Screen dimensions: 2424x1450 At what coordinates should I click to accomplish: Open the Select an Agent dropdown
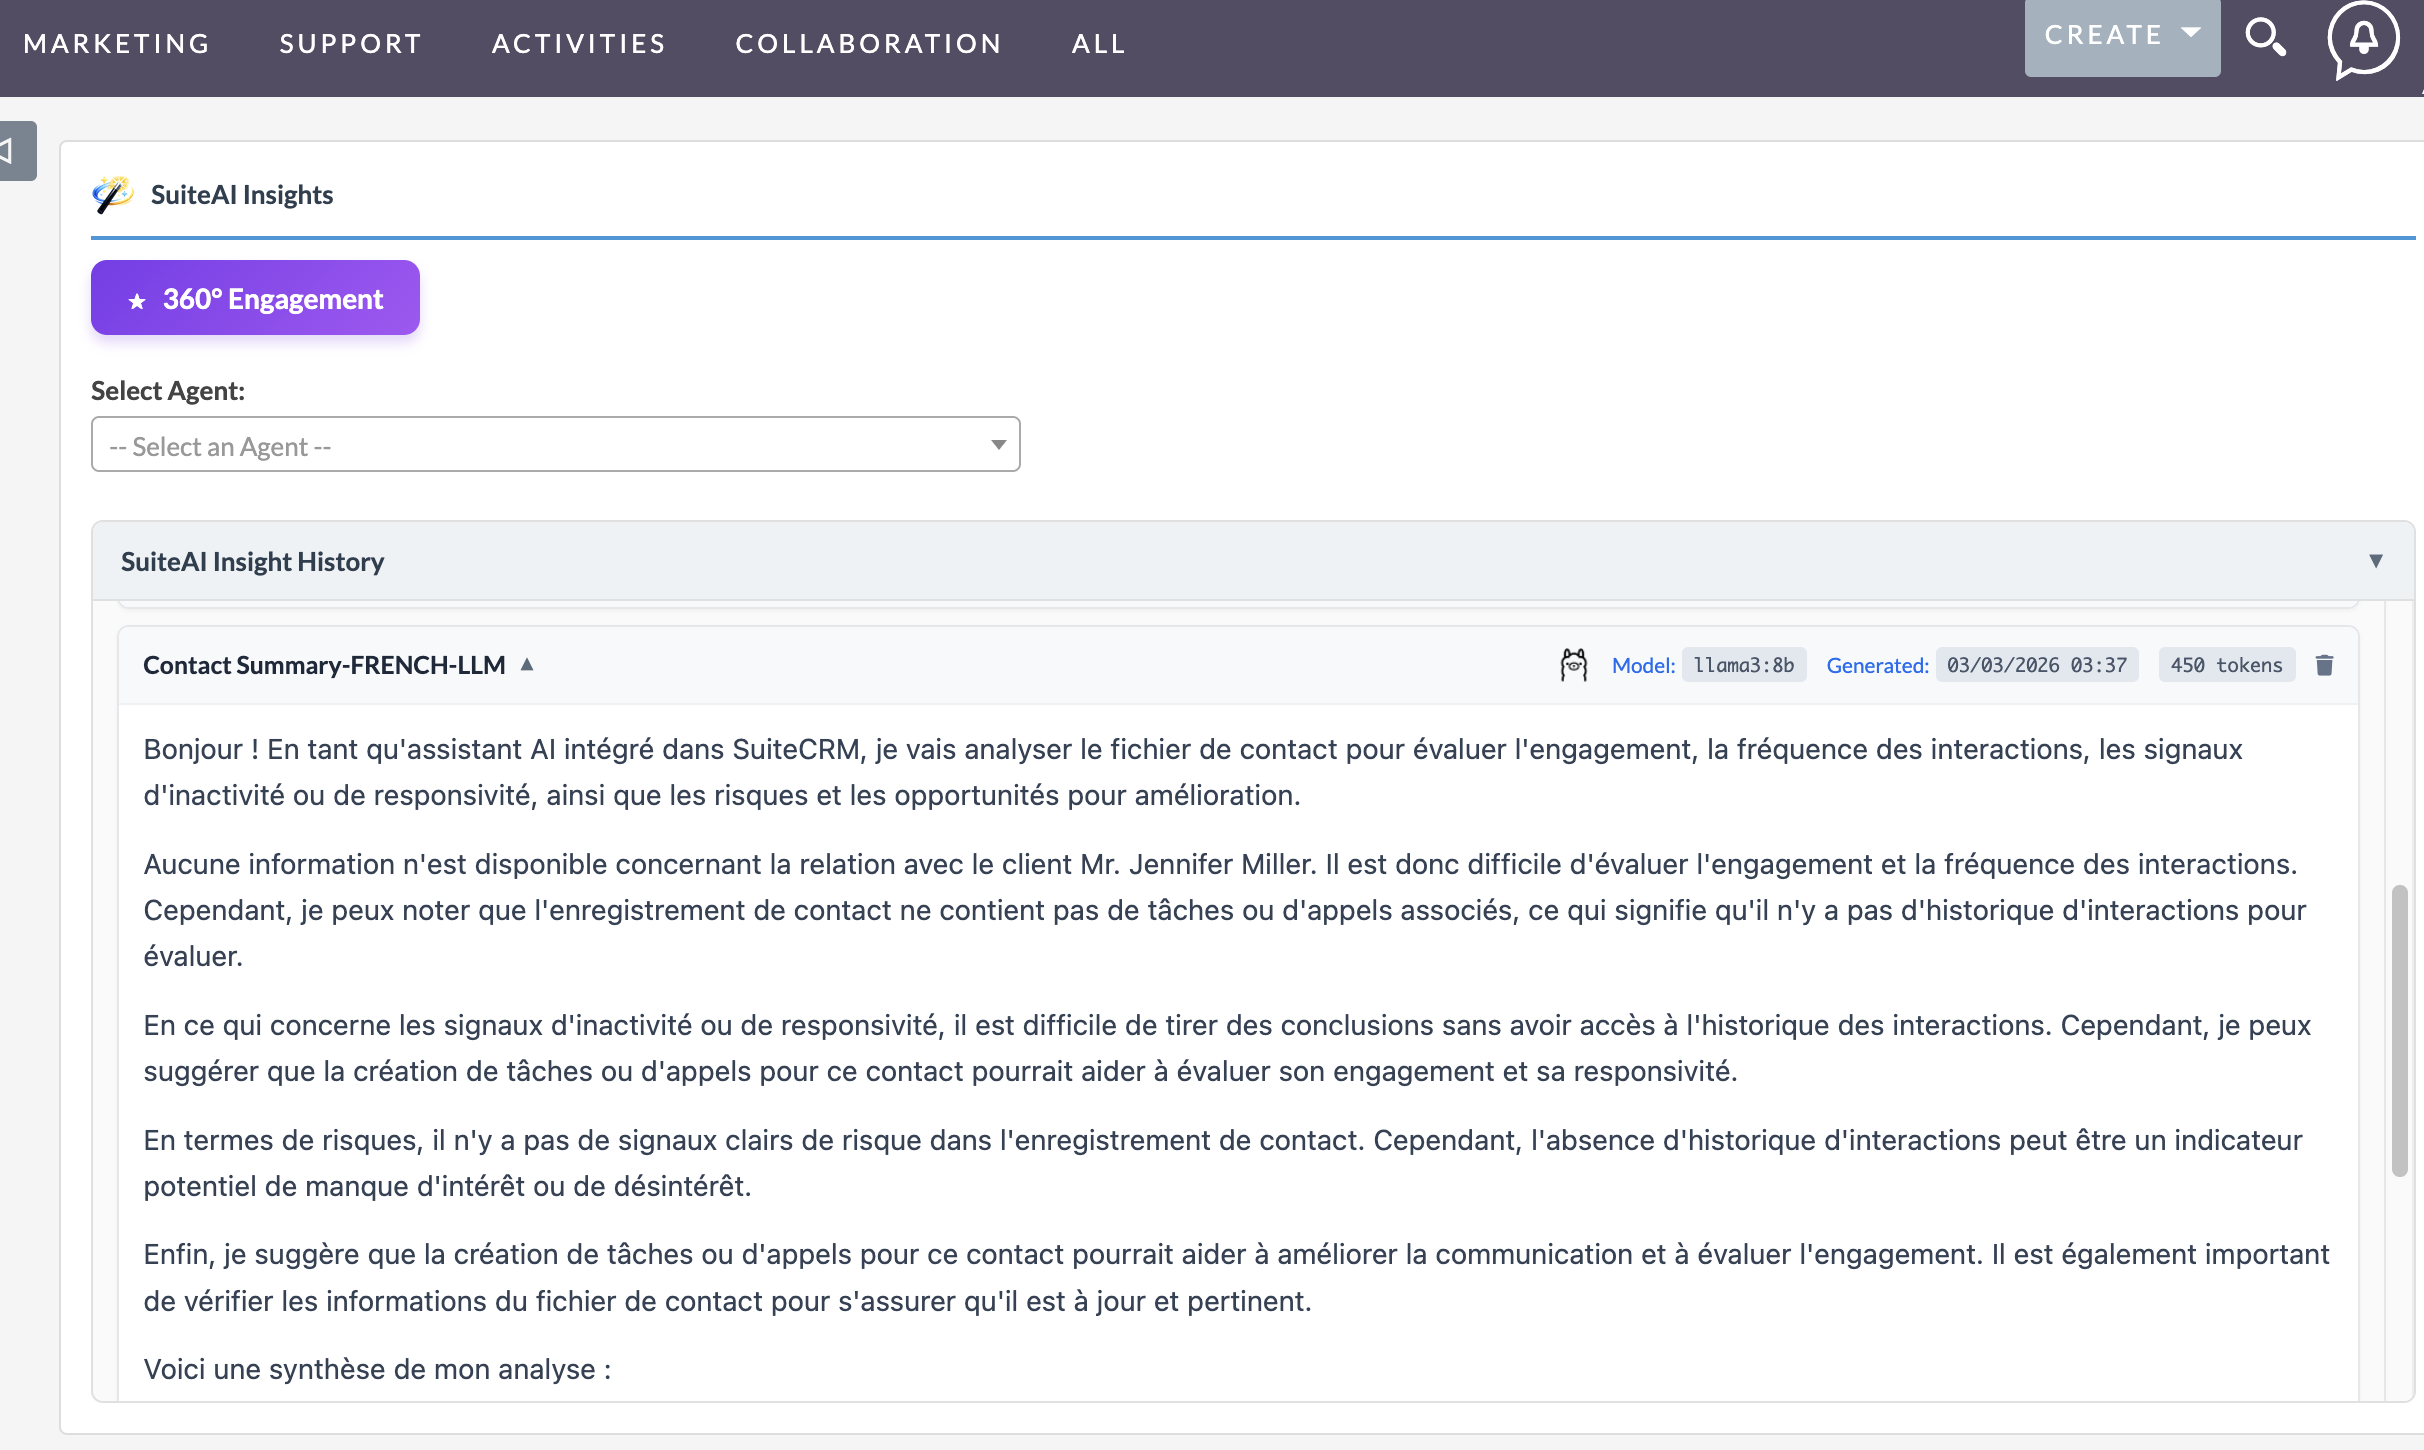555,445
